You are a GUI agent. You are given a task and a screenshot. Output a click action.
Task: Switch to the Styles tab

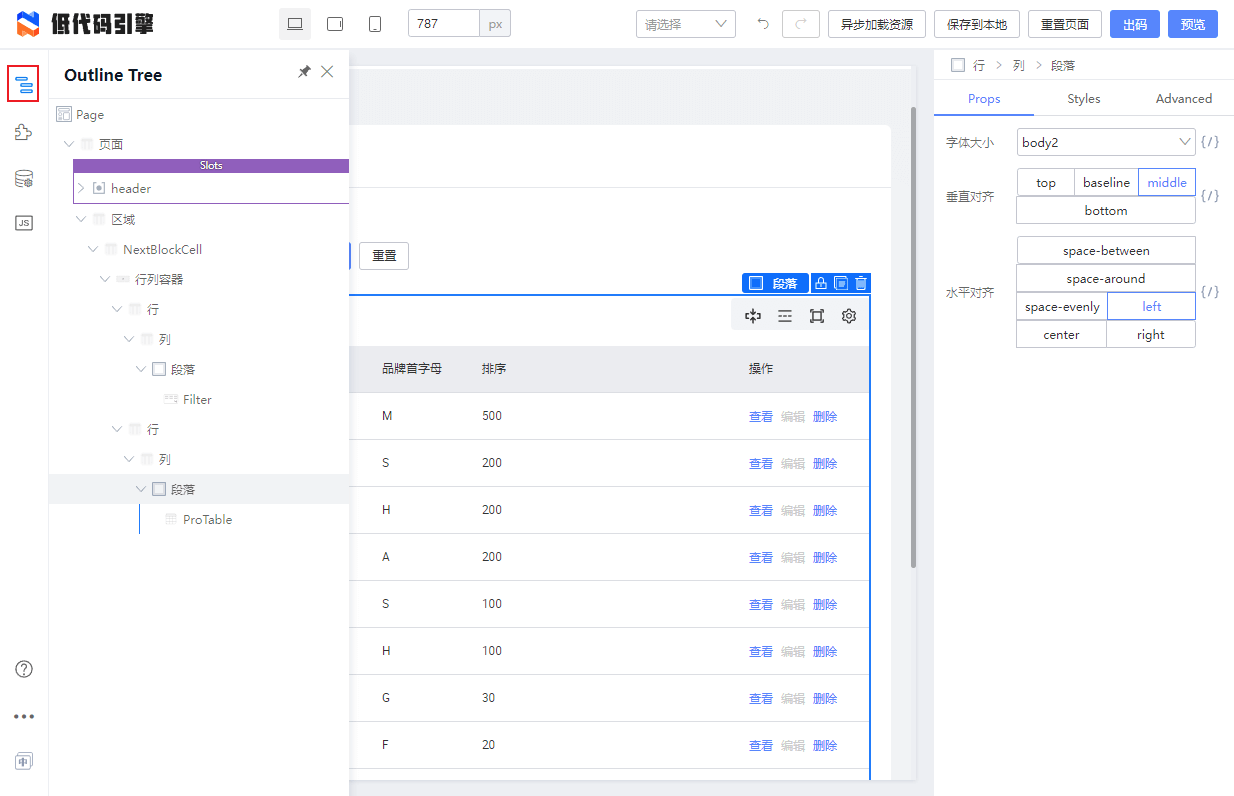coord(1084,99)
